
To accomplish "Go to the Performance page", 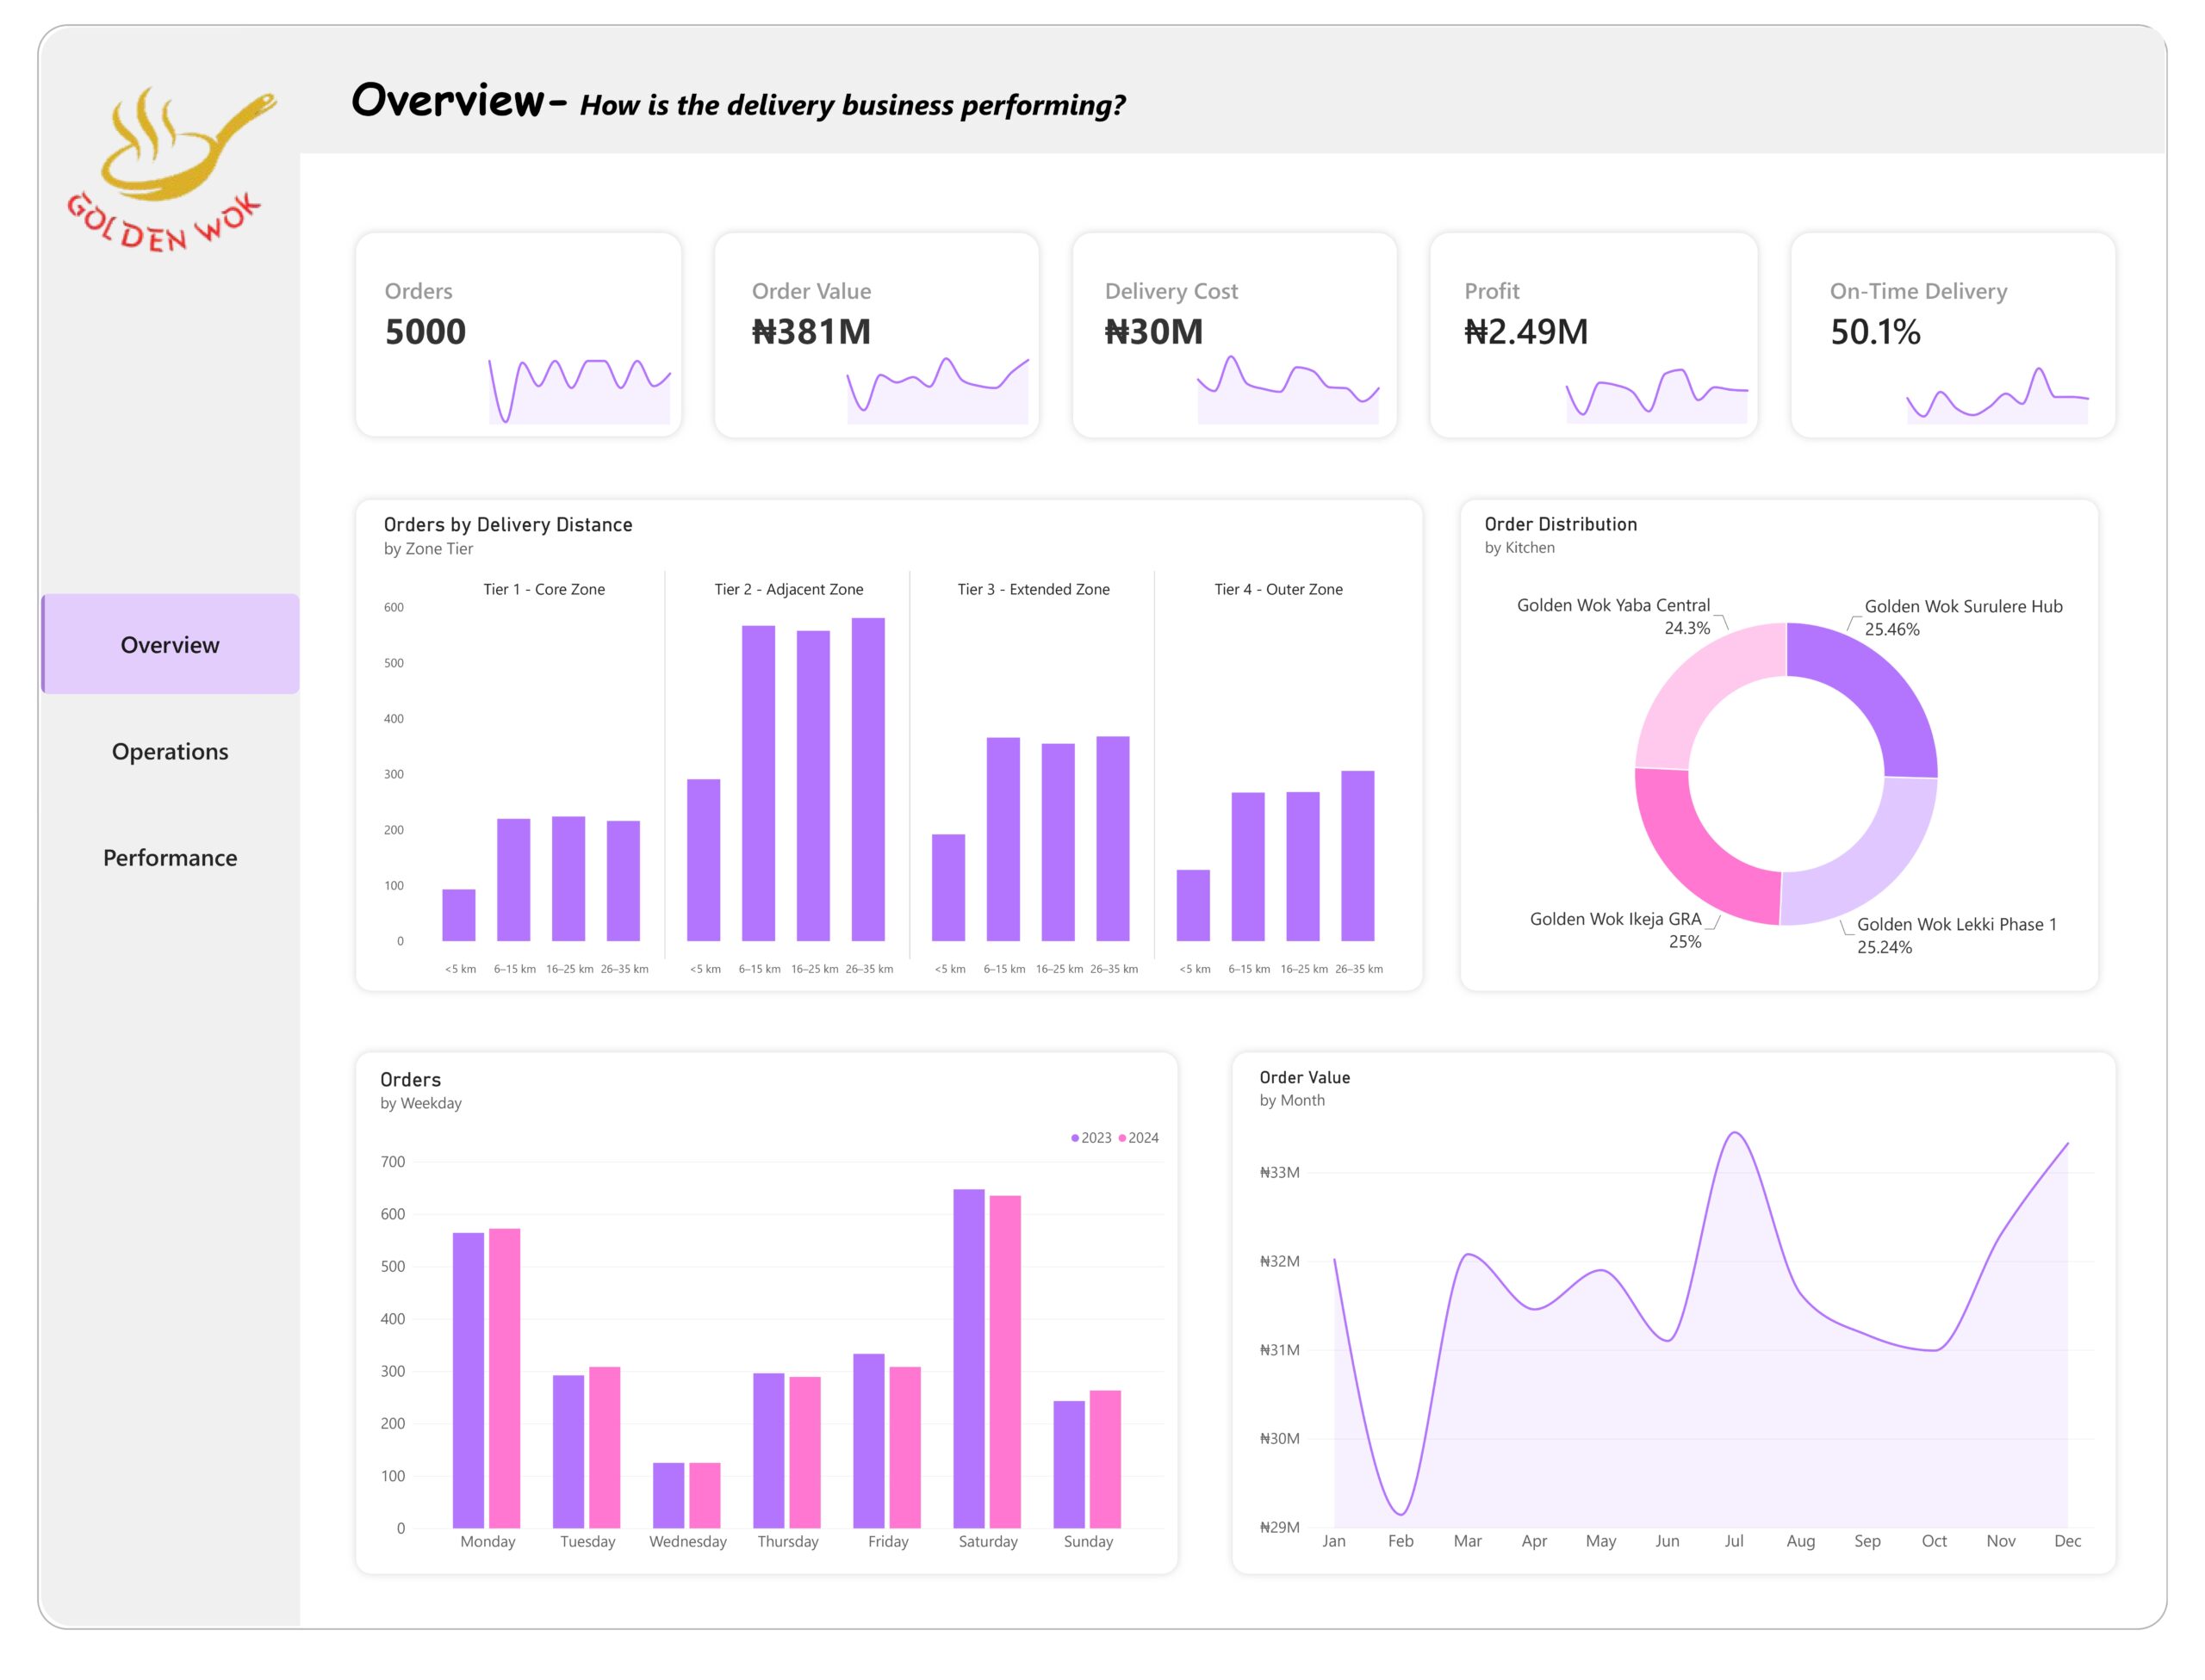I will [x=170, y=857].
